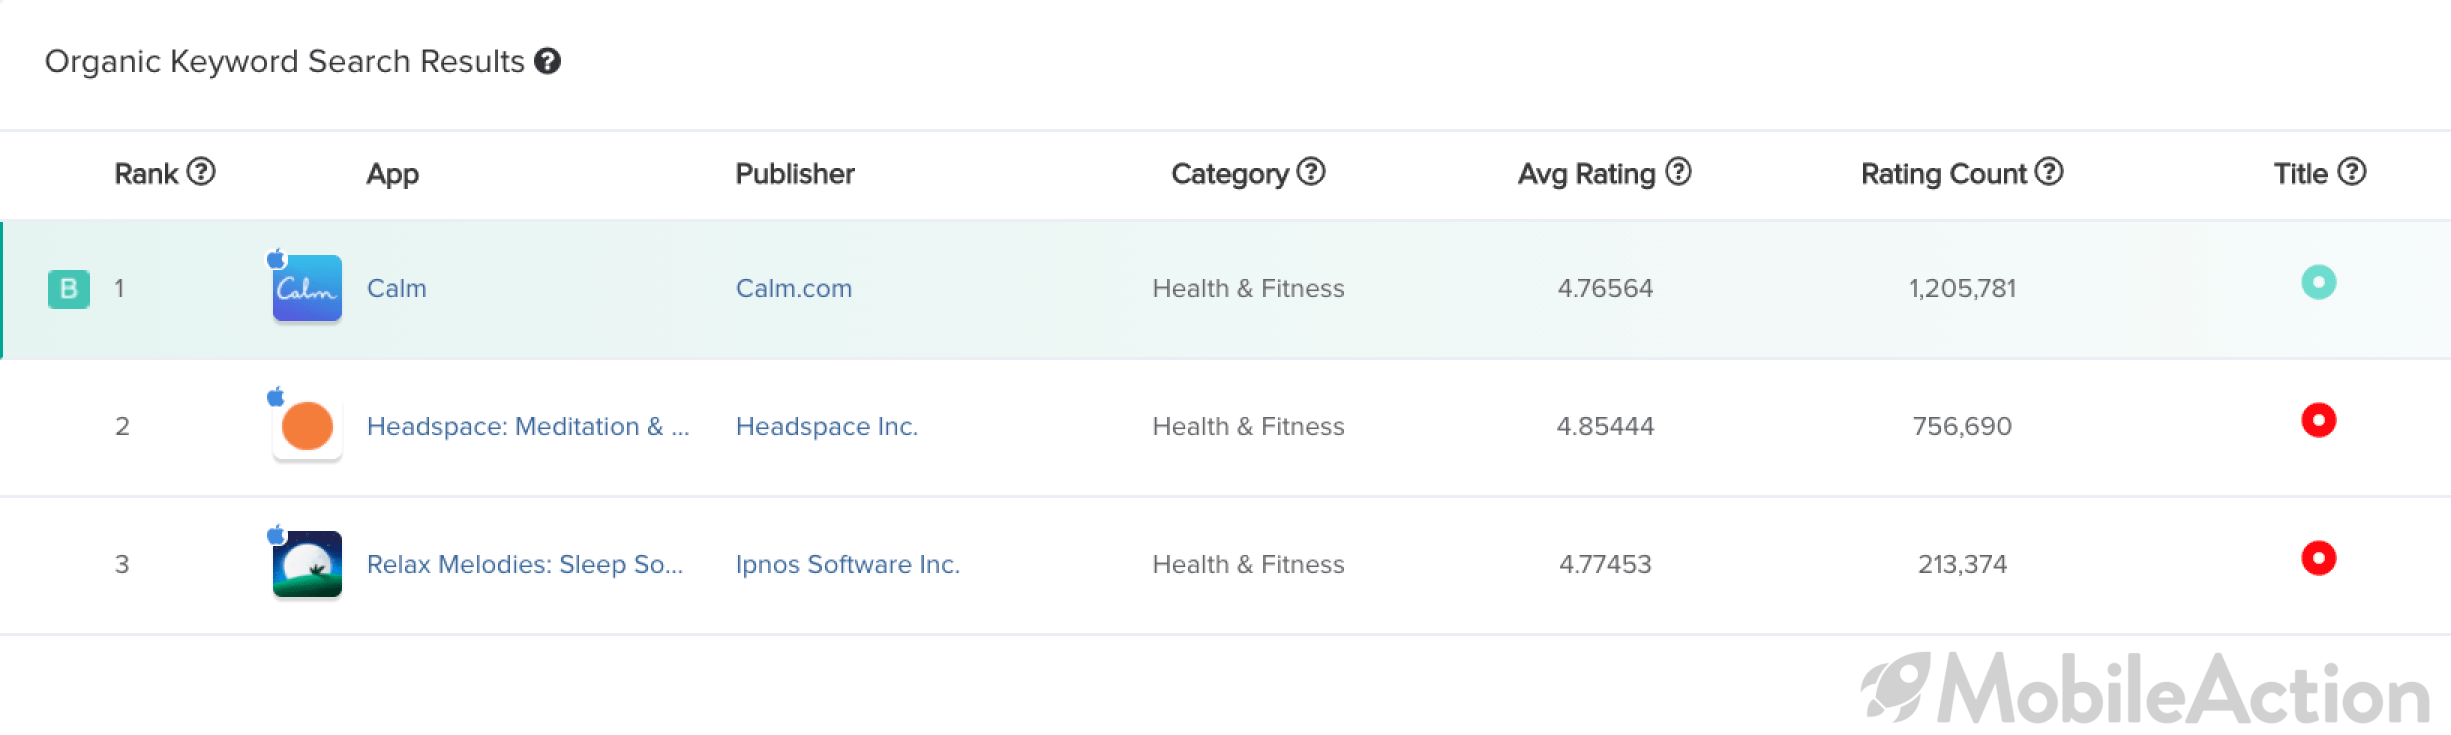Viewport: 2451px width, 735px height.
Task: Click the red Title indicator for Relax Melodies
Action: click(2318, 558)
